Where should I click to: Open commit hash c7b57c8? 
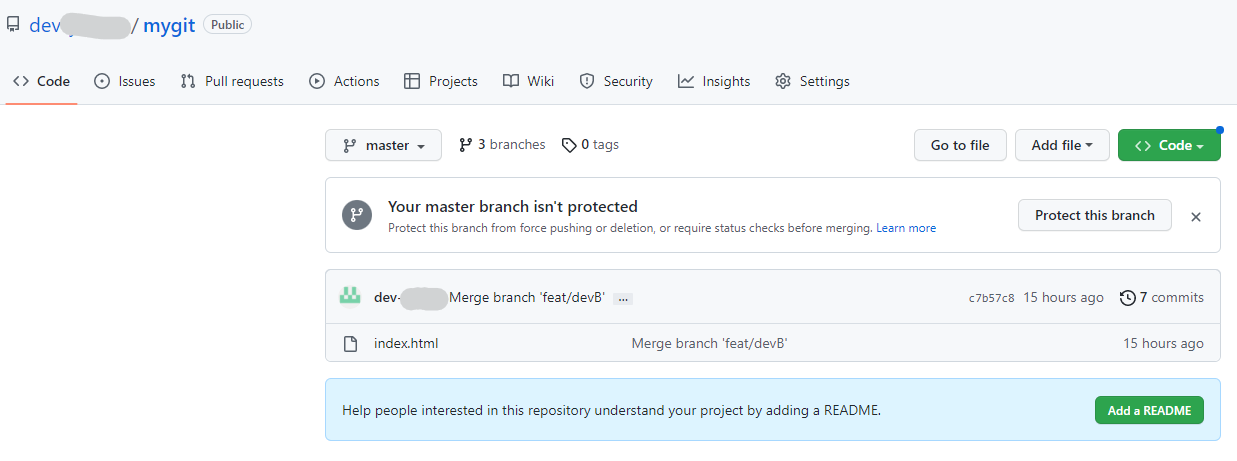coord(991,298)
